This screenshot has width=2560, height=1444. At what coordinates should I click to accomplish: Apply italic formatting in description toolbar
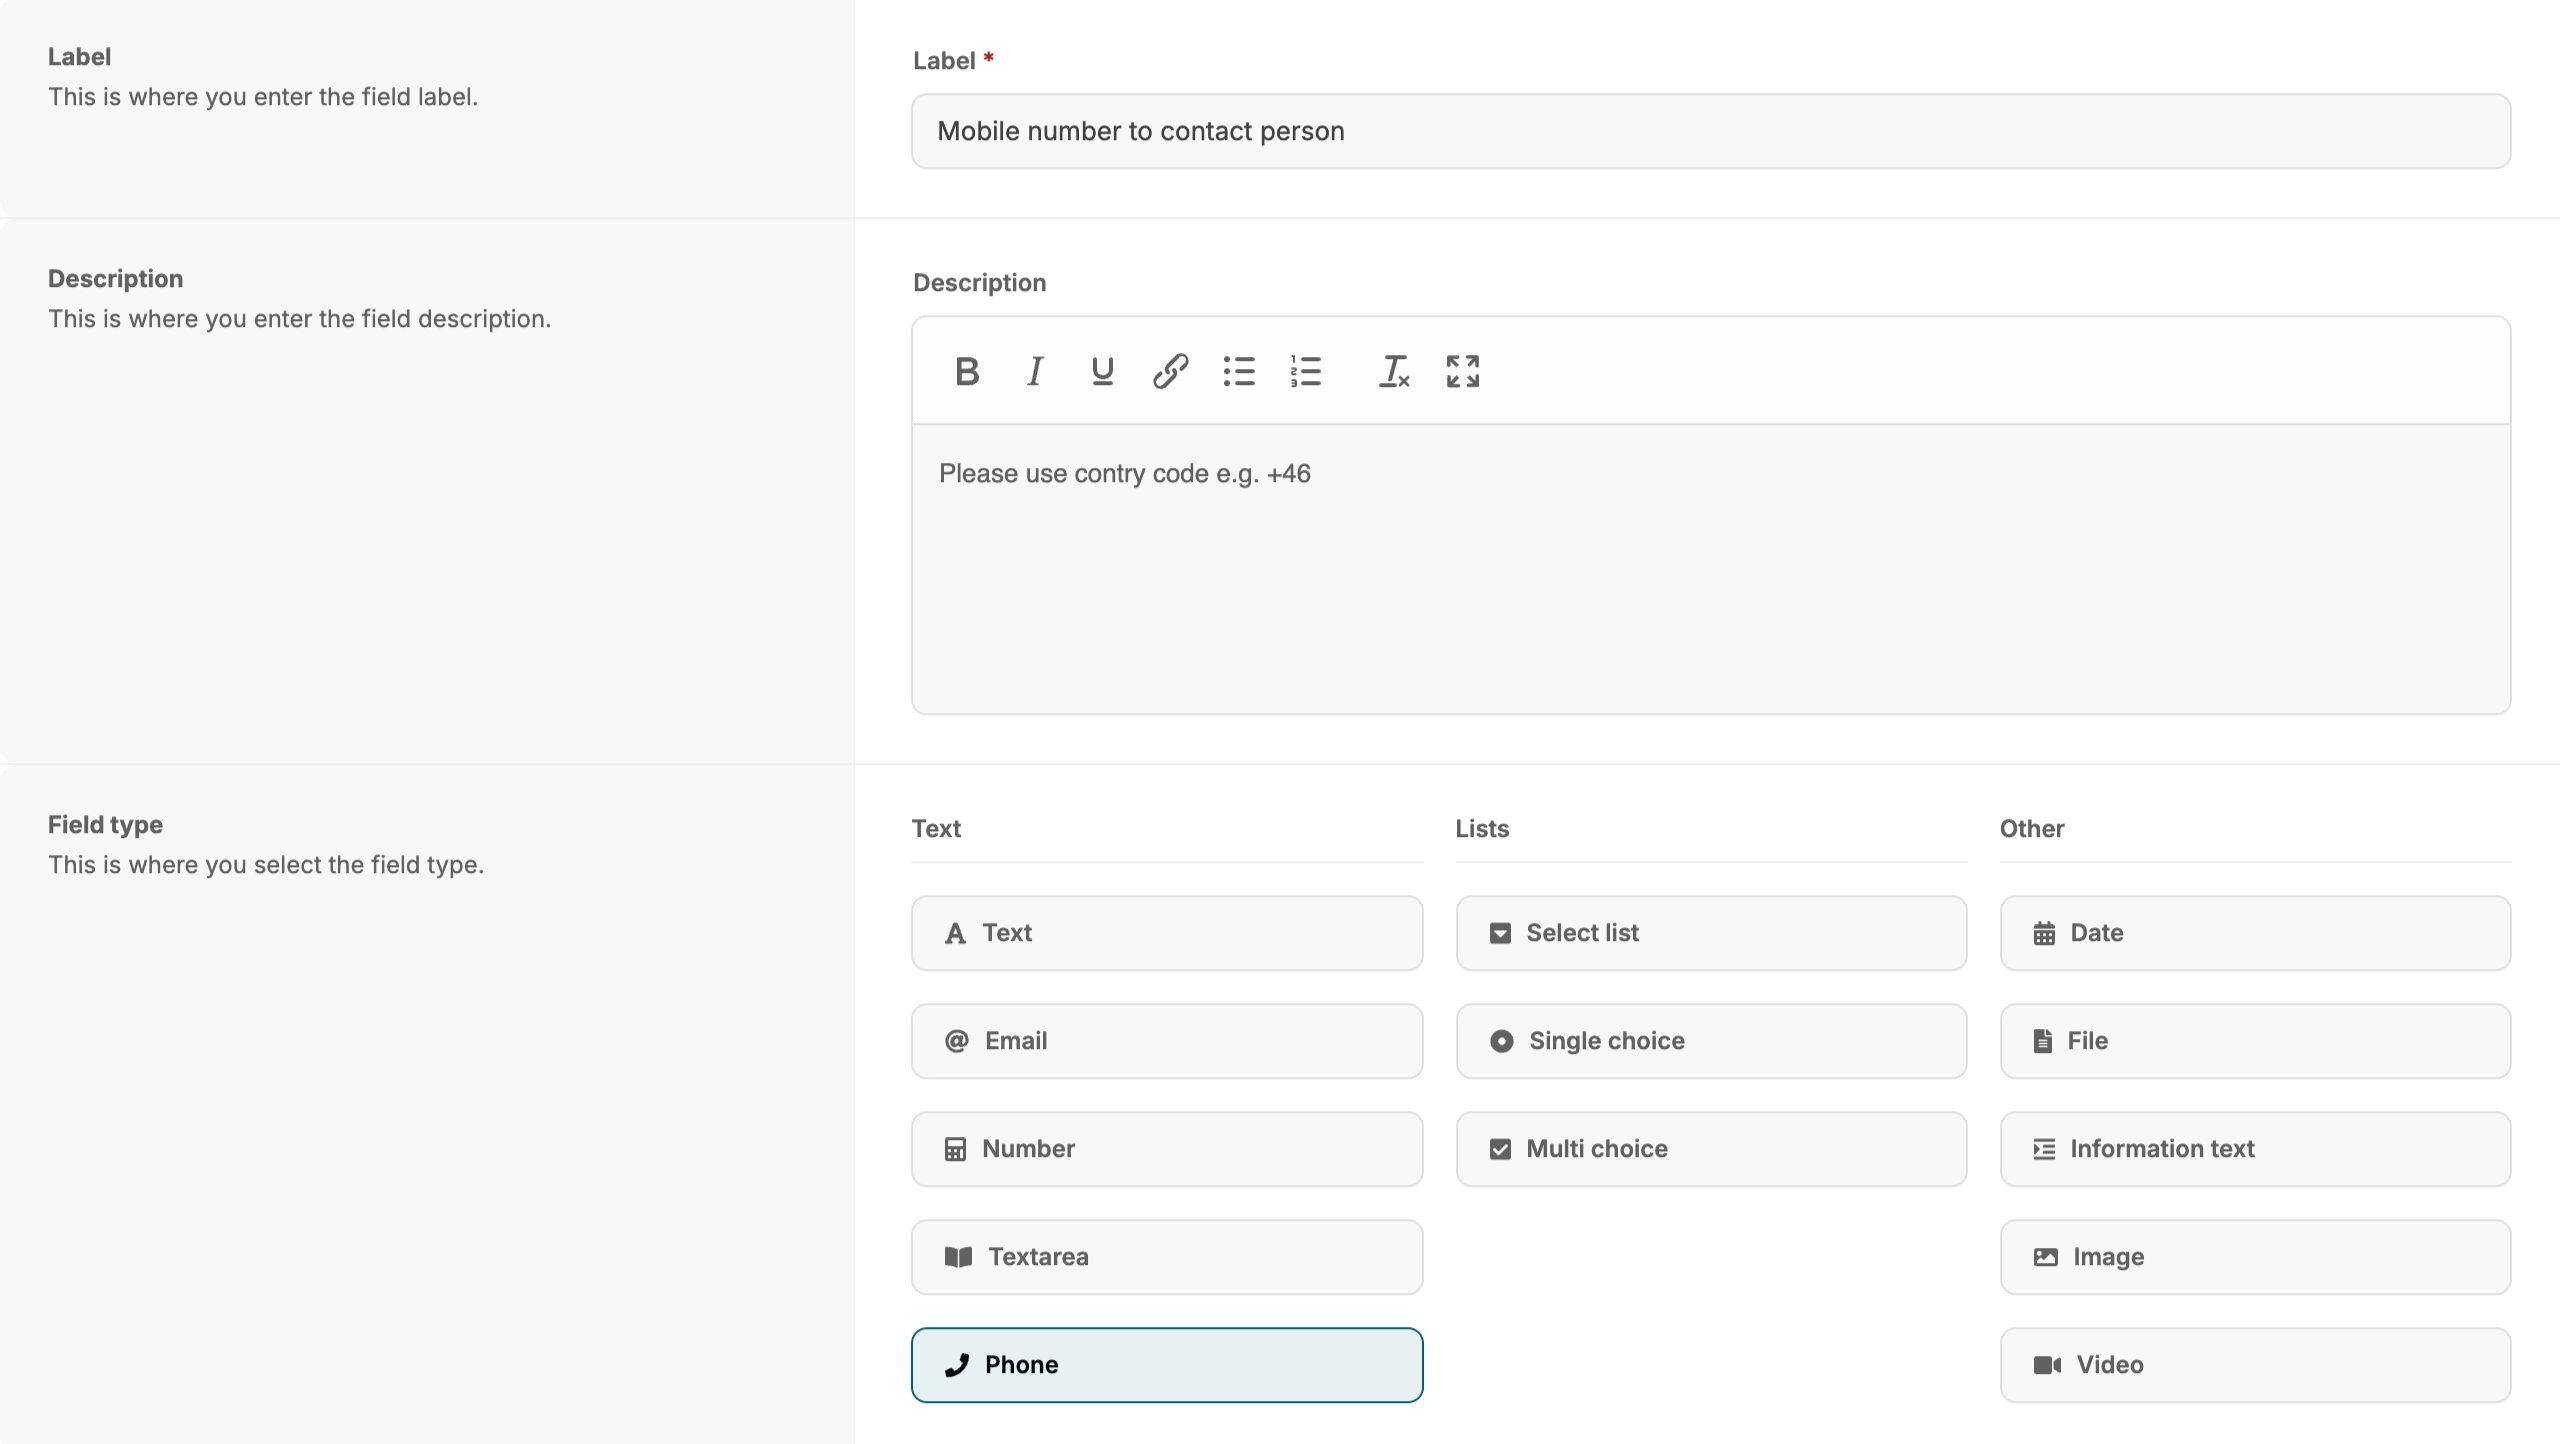point(1035,372)
